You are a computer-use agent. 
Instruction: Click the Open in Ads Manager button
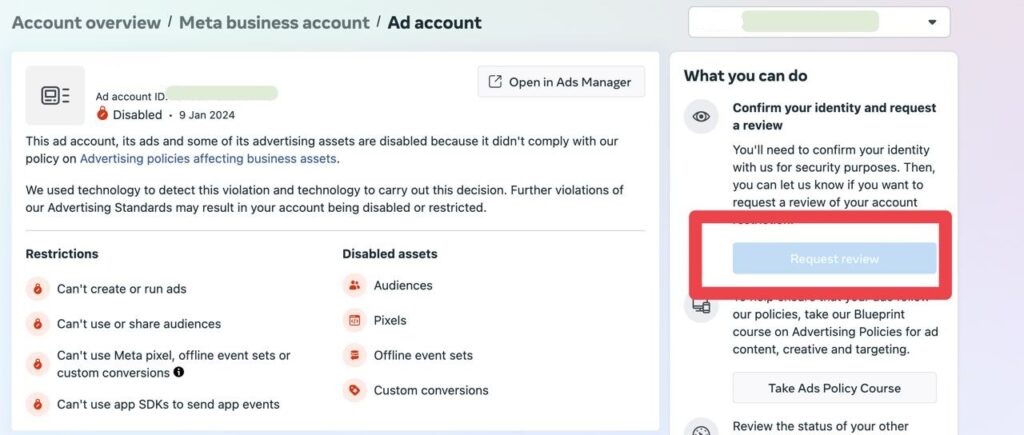(x=561, y=82)
